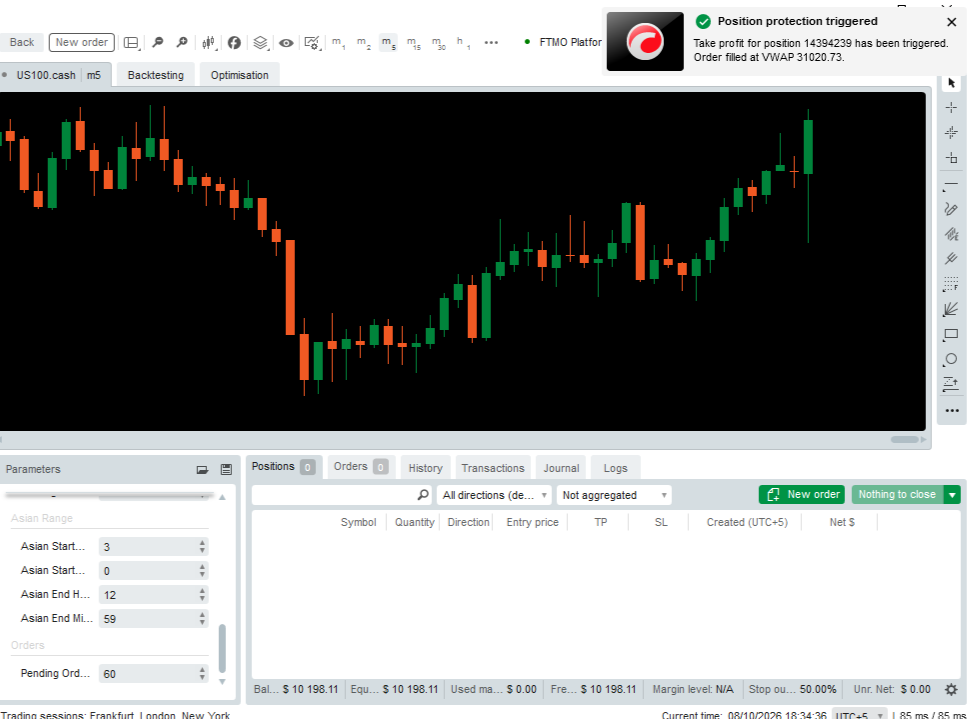Image resolution: width=971 pixels, height=719 pixels.
Task: Open the chart objects layers icon
Action: coord(261,42)
